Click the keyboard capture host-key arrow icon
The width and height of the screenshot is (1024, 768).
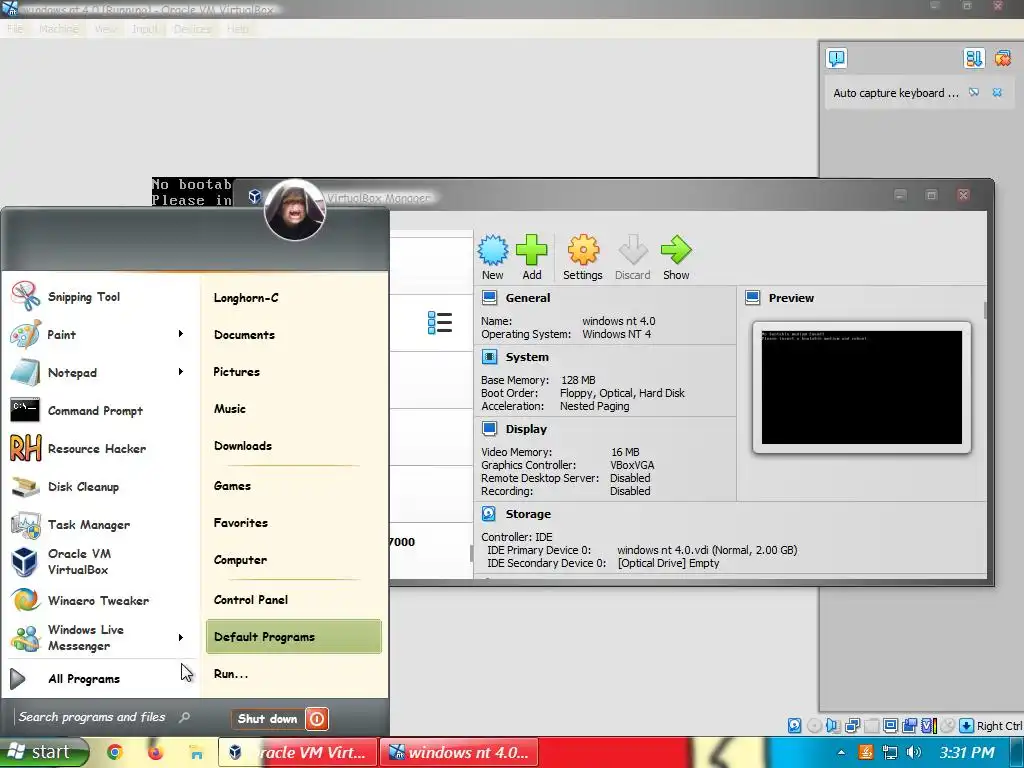pyautogui.click(x=967, y=726)
